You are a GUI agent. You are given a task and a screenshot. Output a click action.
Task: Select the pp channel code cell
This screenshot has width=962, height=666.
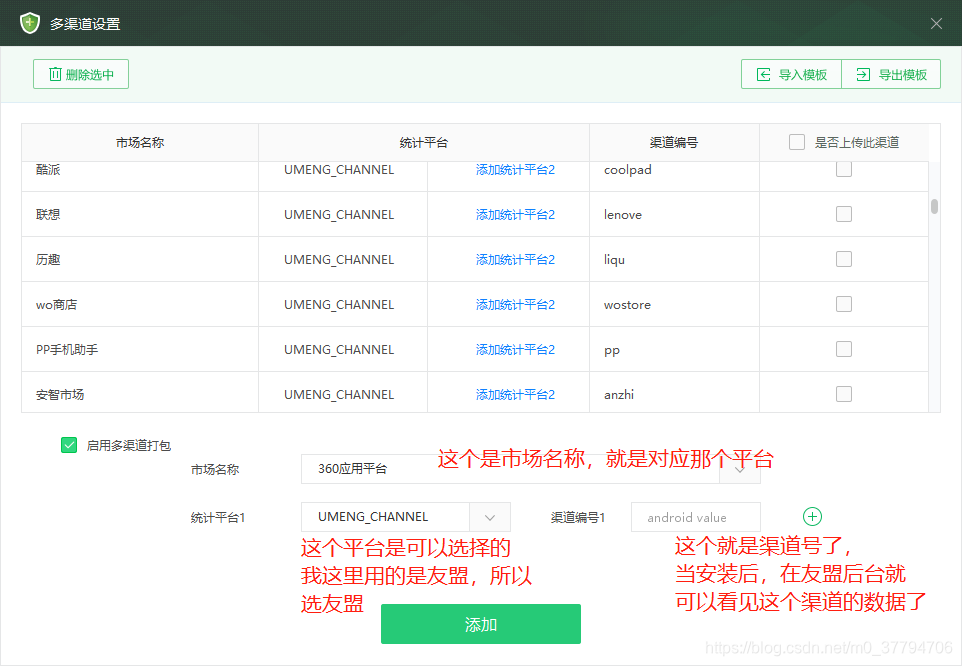[674, 349]
